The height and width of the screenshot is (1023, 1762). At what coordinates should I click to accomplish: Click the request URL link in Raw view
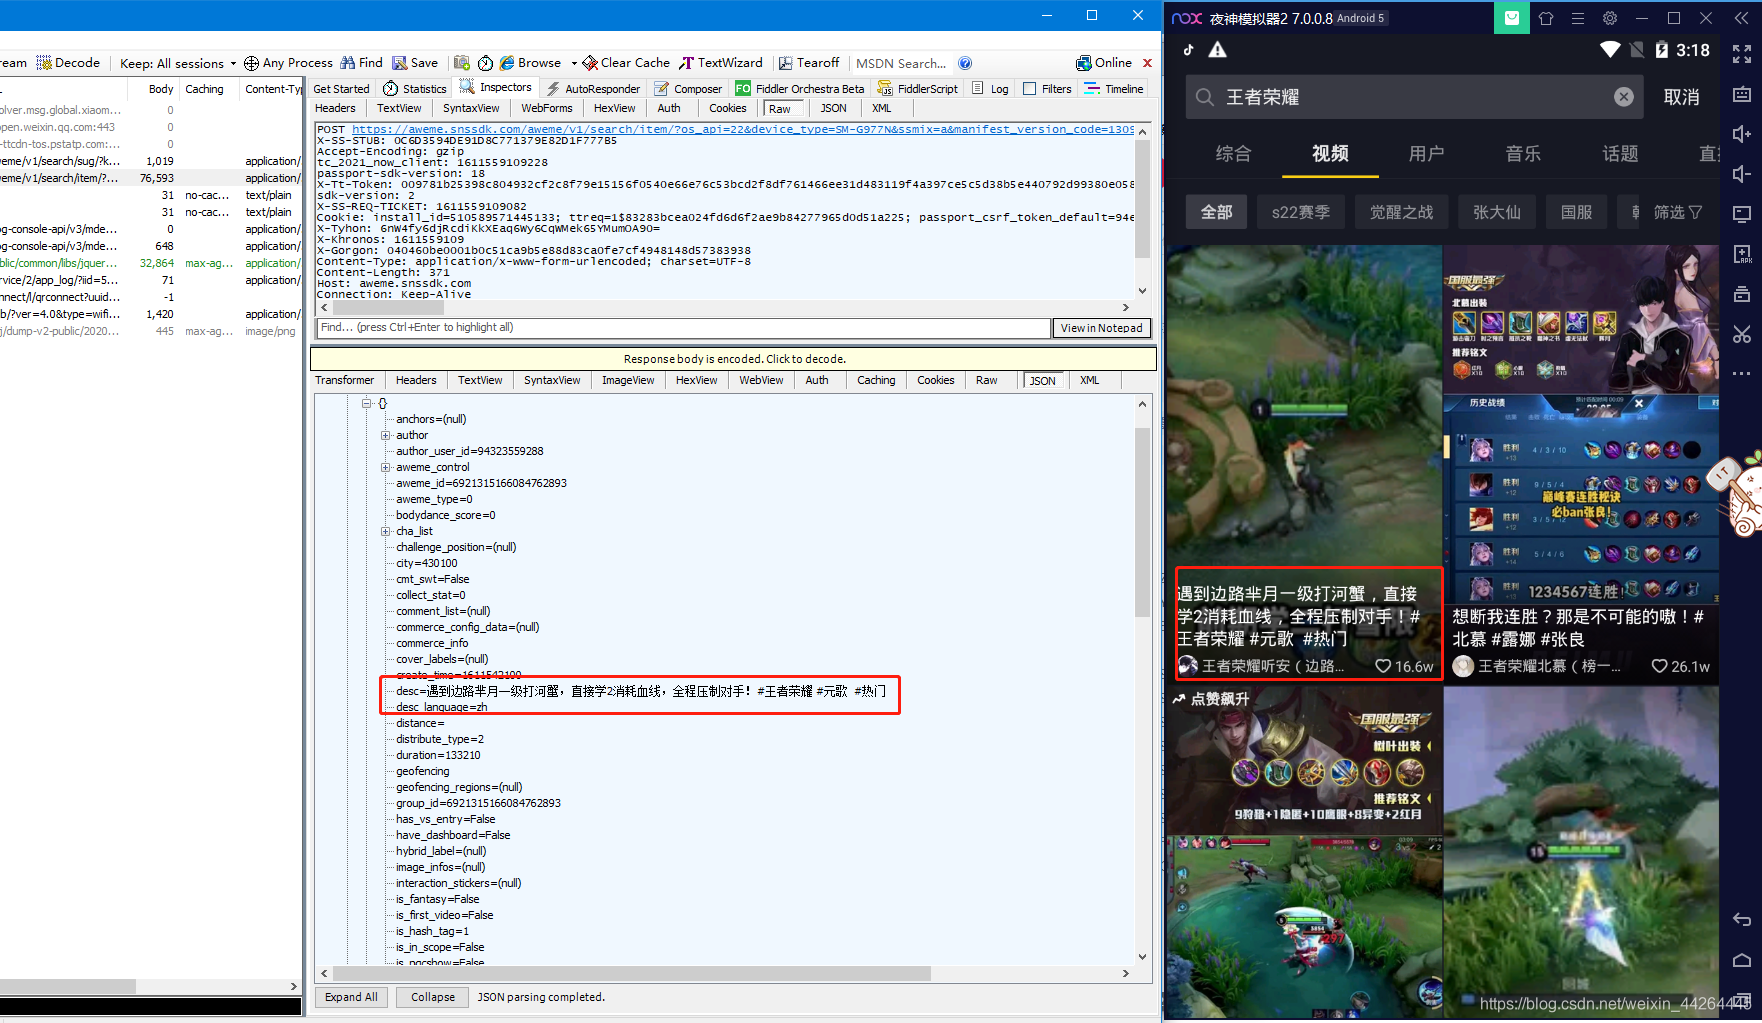(x=742, y=129)
